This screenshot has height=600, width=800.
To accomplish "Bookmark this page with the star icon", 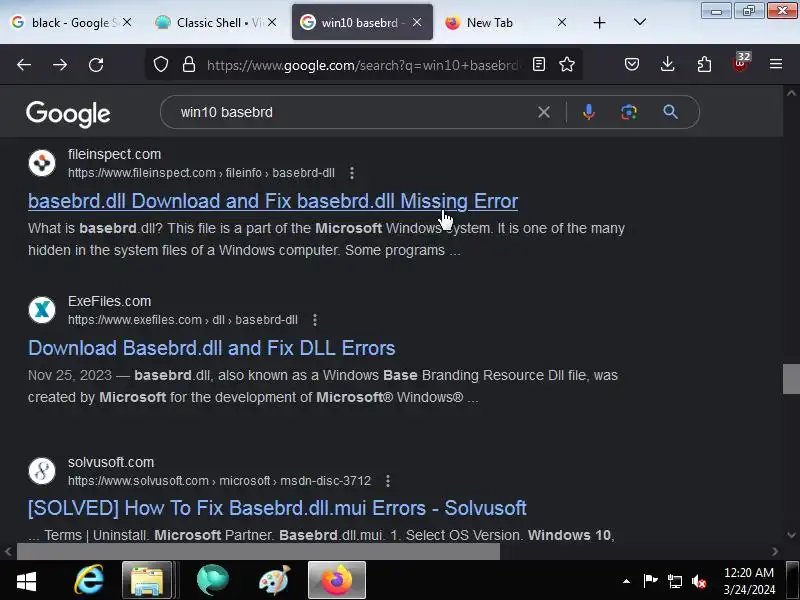I will tap(567, 64).
